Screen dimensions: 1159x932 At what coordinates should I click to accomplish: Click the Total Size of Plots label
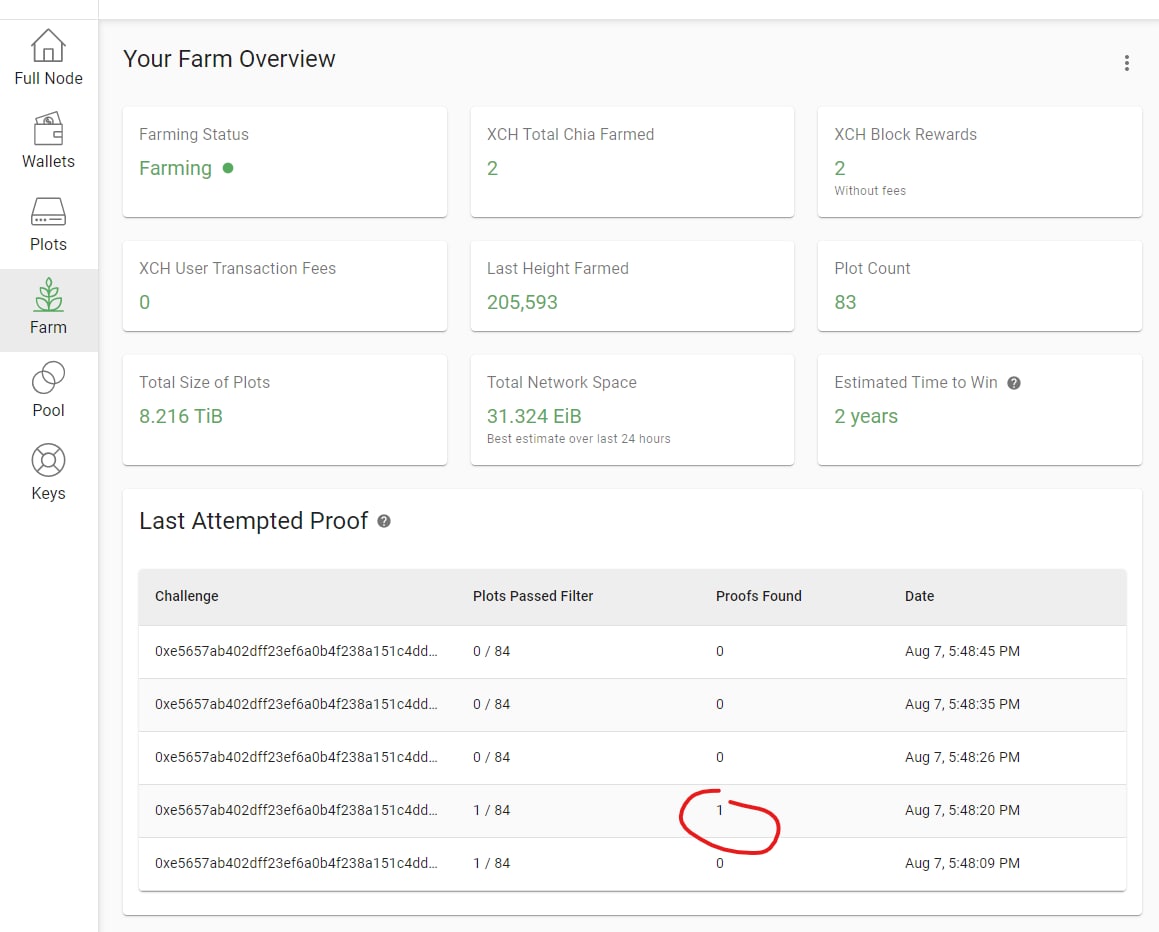204,382
